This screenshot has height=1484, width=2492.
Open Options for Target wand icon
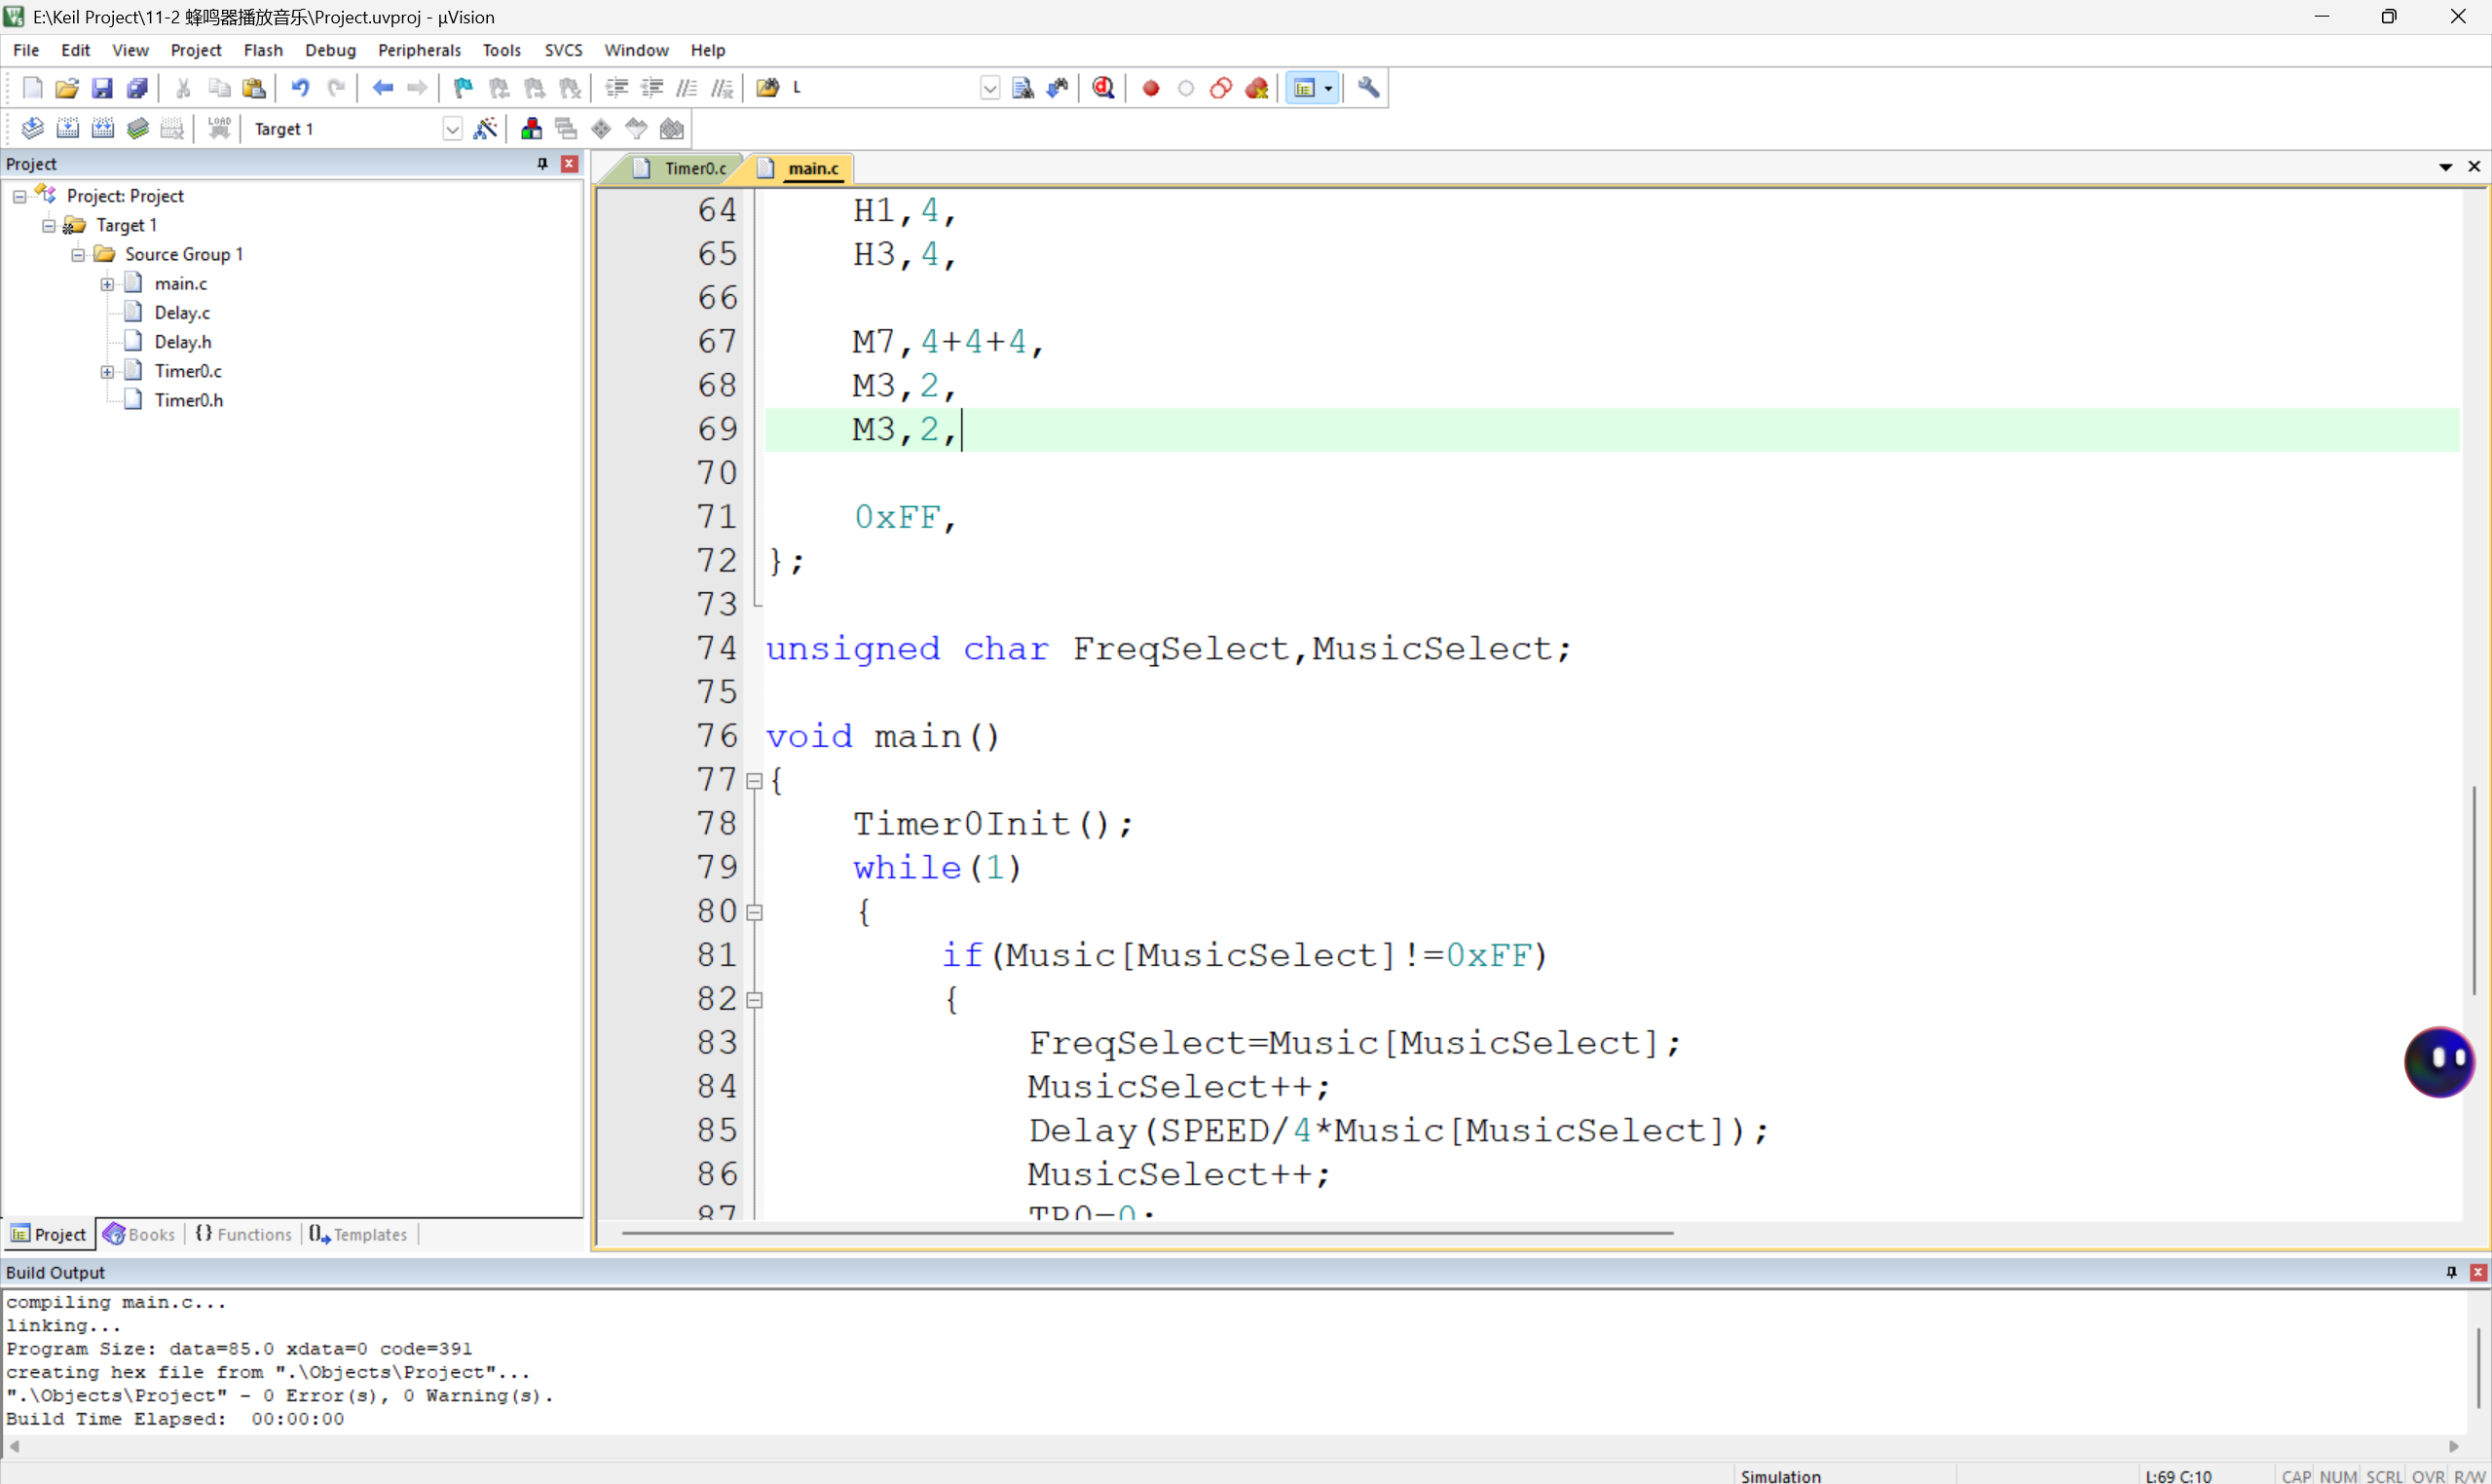pos(485,128)
